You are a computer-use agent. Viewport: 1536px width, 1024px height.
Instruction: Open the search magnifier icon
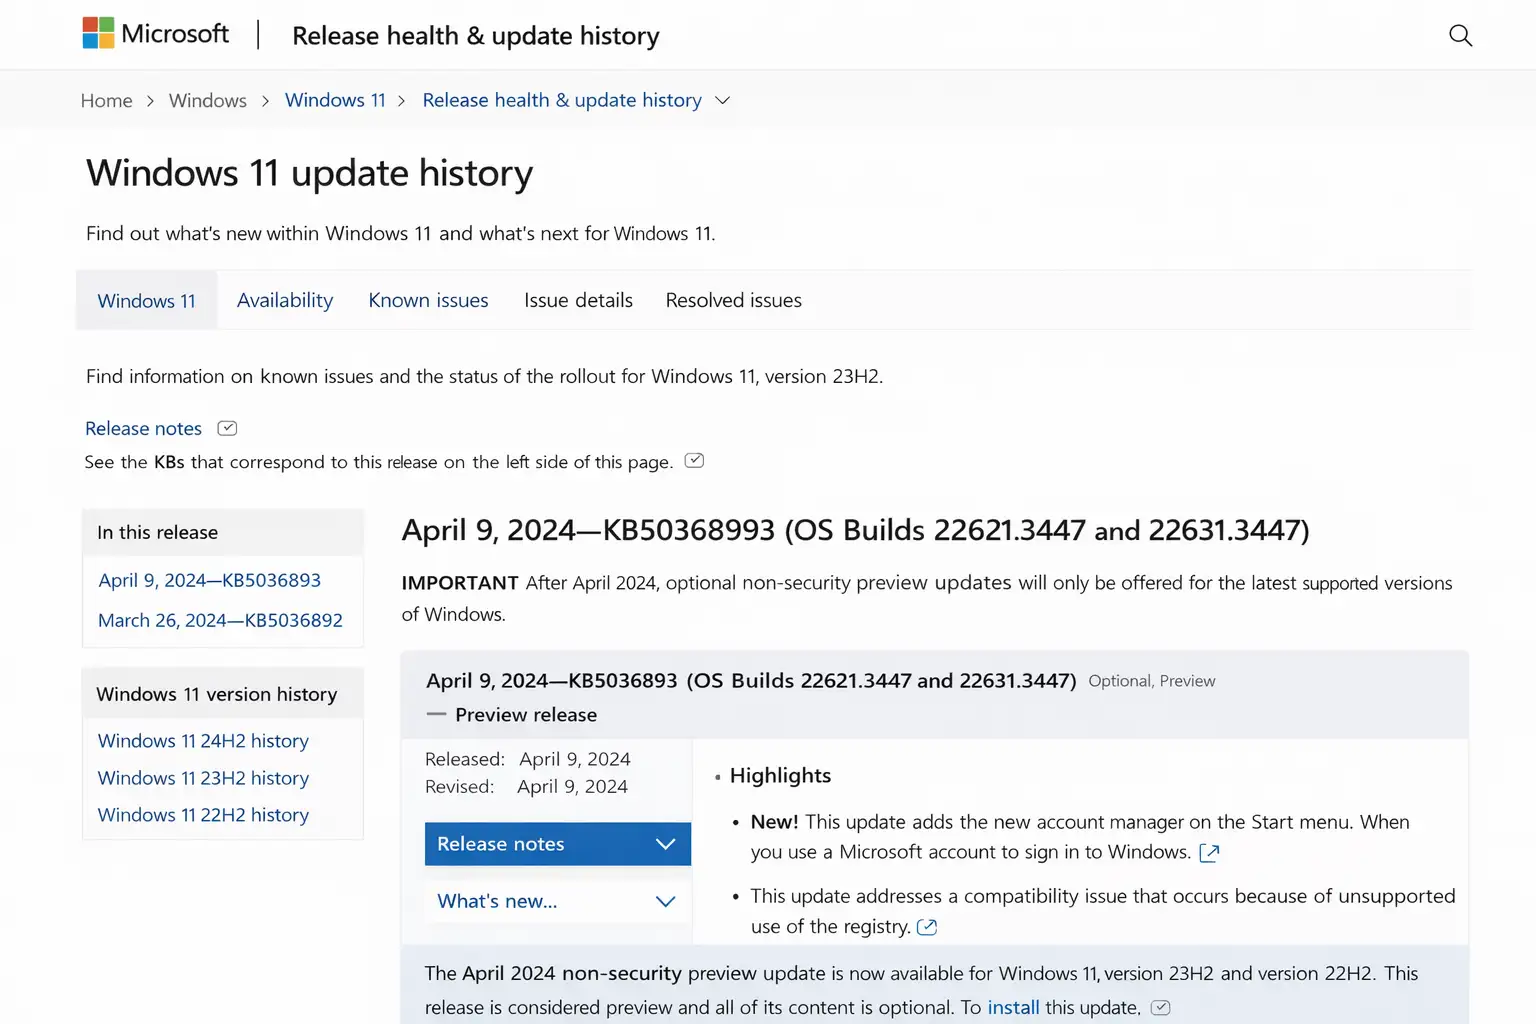pyautogui.click(x=1460, y=35)
